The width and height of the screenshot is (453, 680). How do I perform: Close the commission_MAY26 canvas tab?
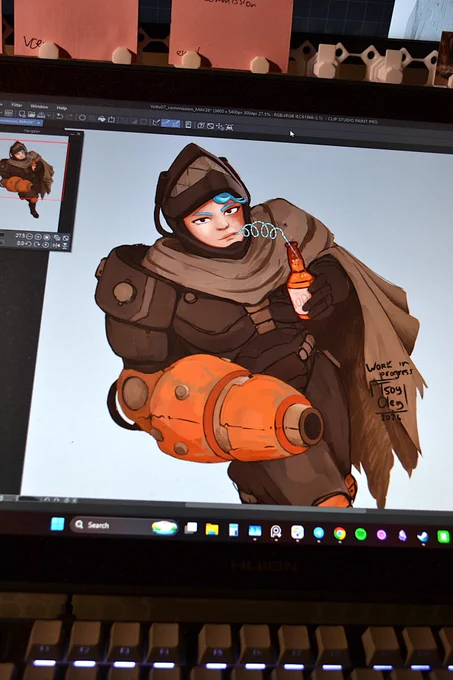click(x=38, y=123)
